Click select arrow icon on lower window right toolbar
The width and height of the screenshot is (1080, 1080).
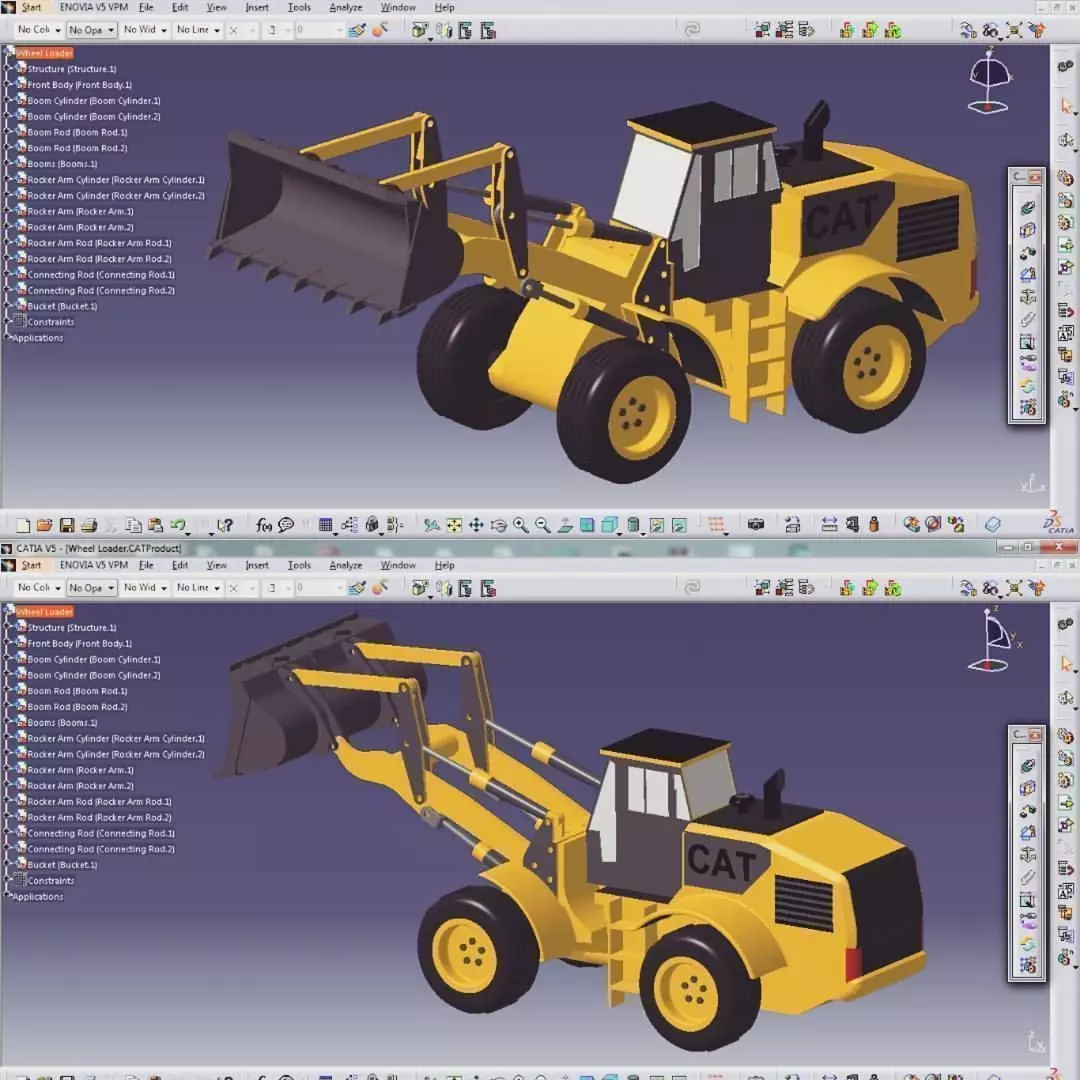tap(1067, 664)
